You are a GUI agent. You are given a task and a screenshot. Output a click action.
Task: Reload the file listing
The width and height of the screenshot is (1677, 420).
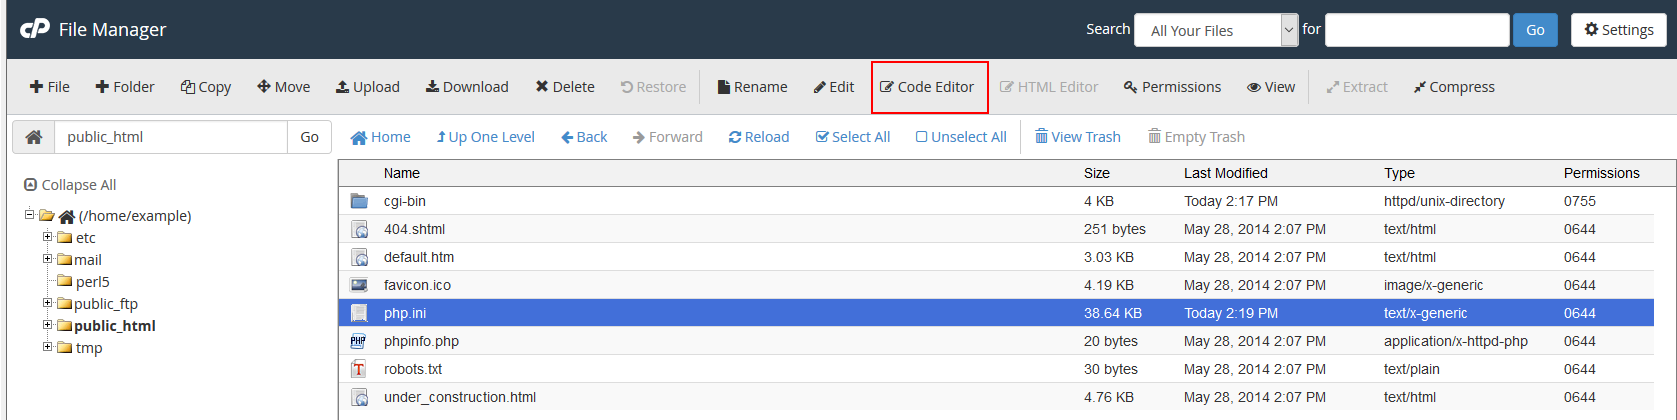click(x=759, y=137)
